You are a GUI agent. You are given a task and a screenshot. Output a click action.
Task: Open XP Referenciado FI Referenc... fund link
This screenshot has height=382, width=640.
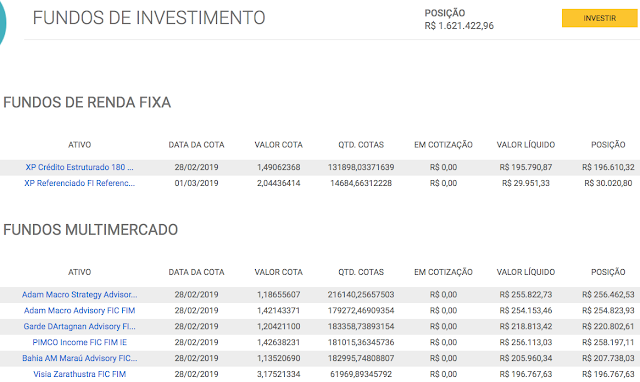[x=80, y=183]
